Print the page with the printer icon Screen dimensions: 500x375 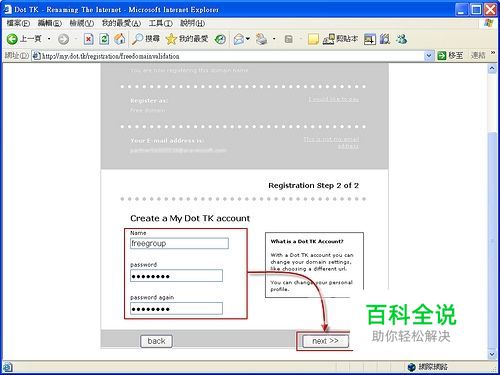coord(261,39)
